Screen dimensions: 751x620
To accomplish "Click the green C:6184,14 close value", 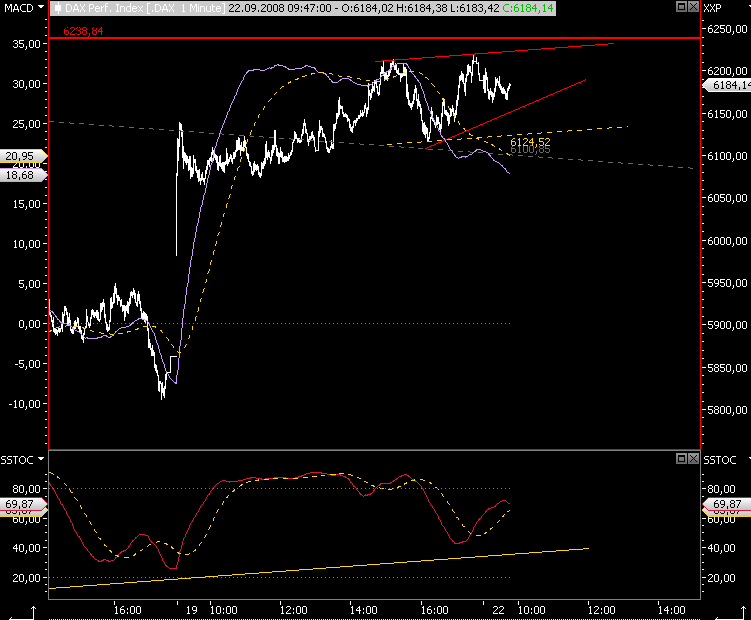I will [x=528, y=8].
